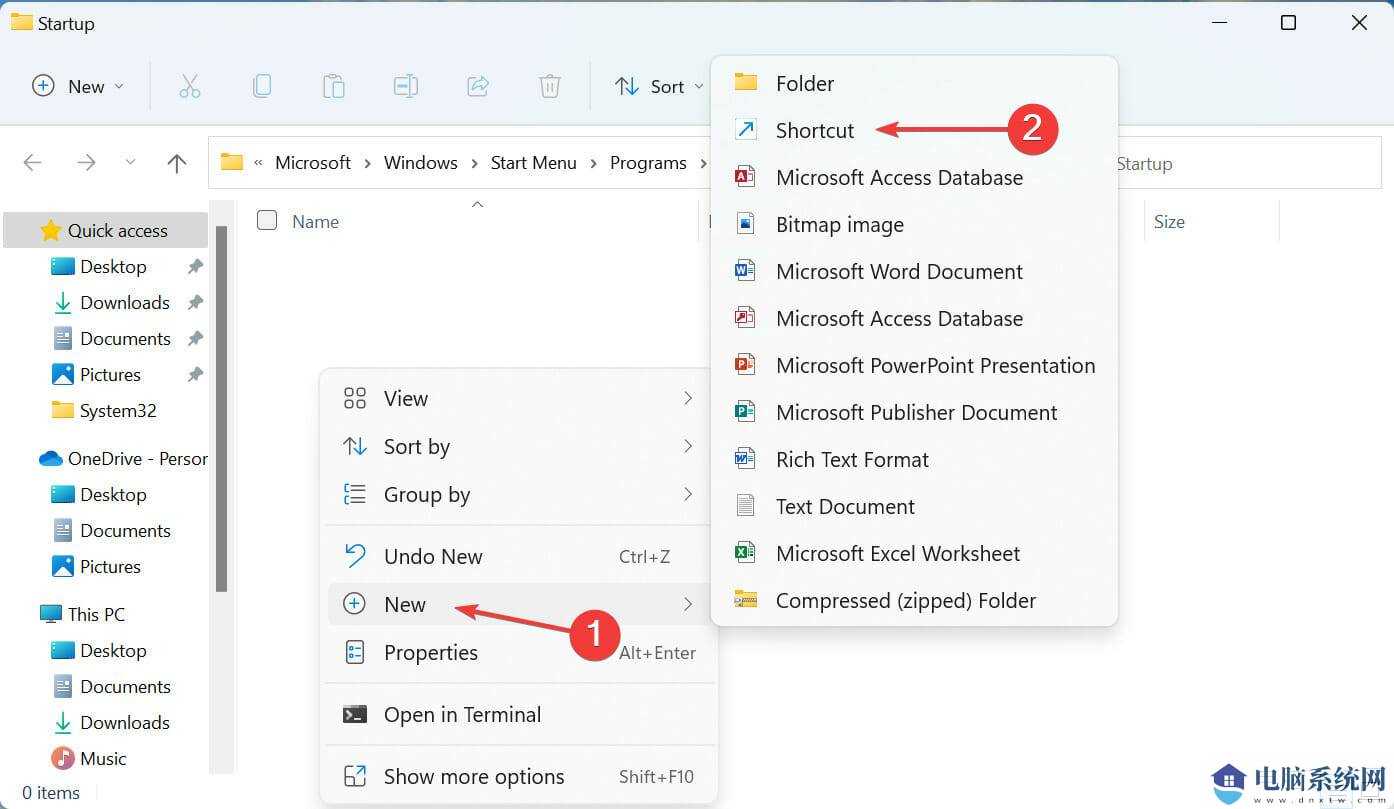Open Pictures under Quick access

(110, 375)
